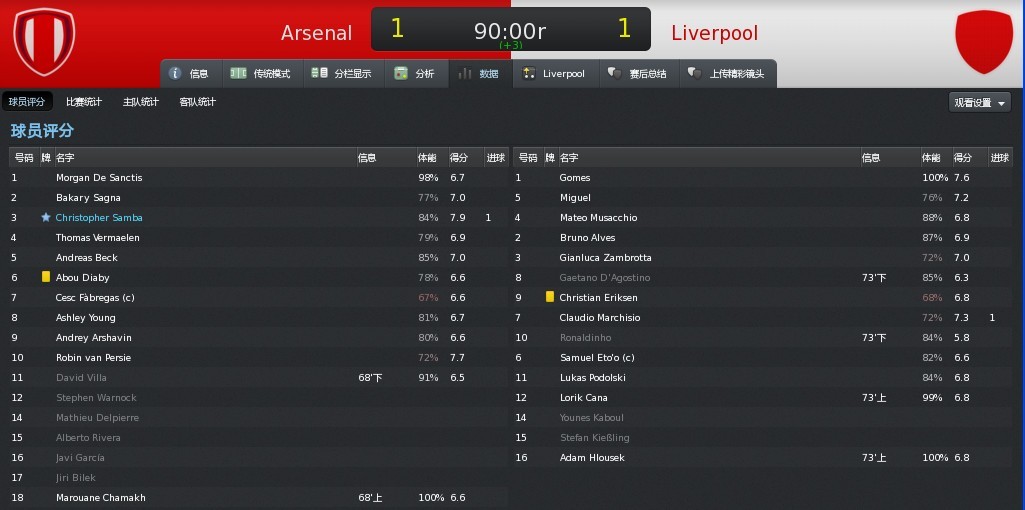Click Abou Diaby's yellow card marker
The height and width of the screenshot is (510, 1025).
pyautogui.click(x=46, y=277)
